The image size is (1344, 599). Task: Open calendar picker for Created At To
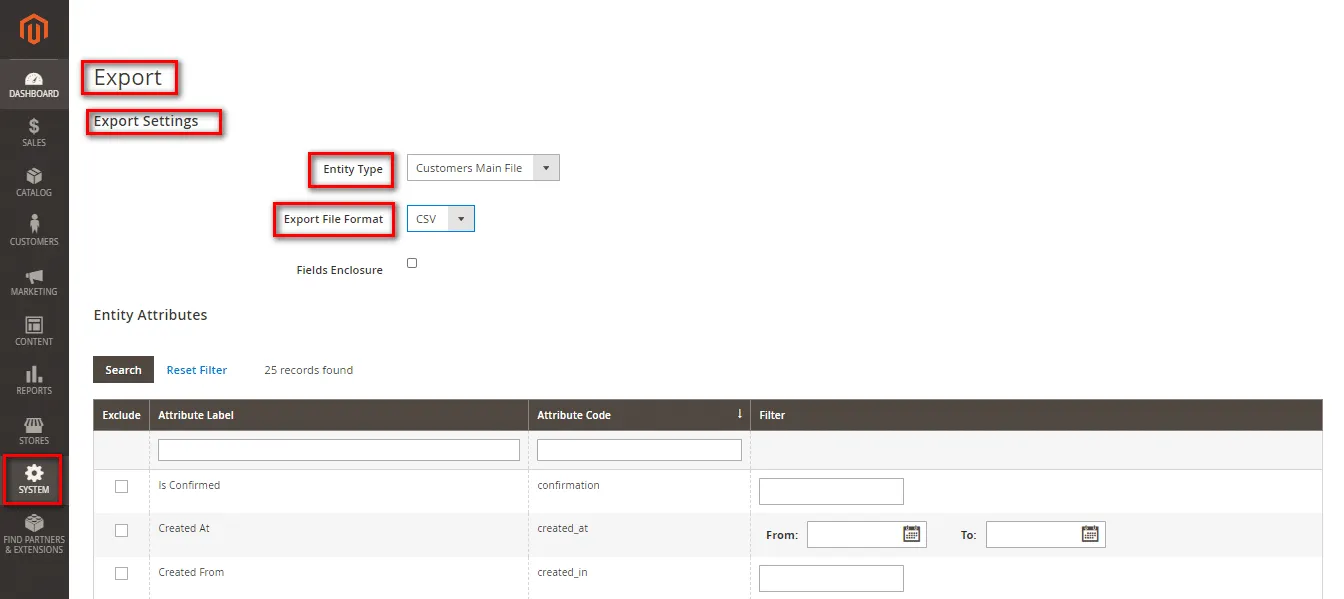(x=1090, y=534)
